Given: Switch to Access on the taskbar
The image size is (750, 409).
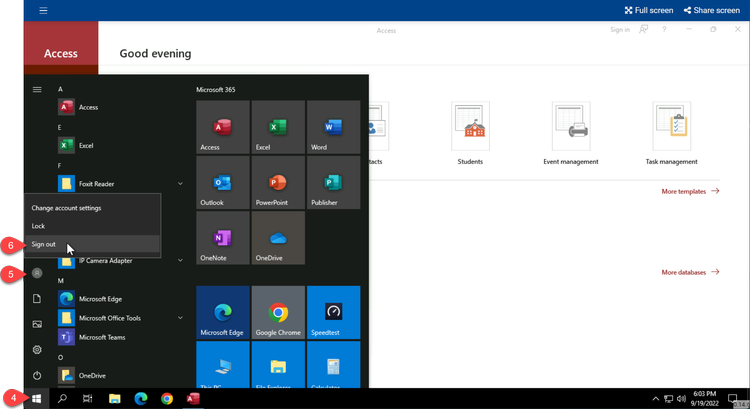Looking at the screenshot, I should pyautogui.click(x=193, y=398).
